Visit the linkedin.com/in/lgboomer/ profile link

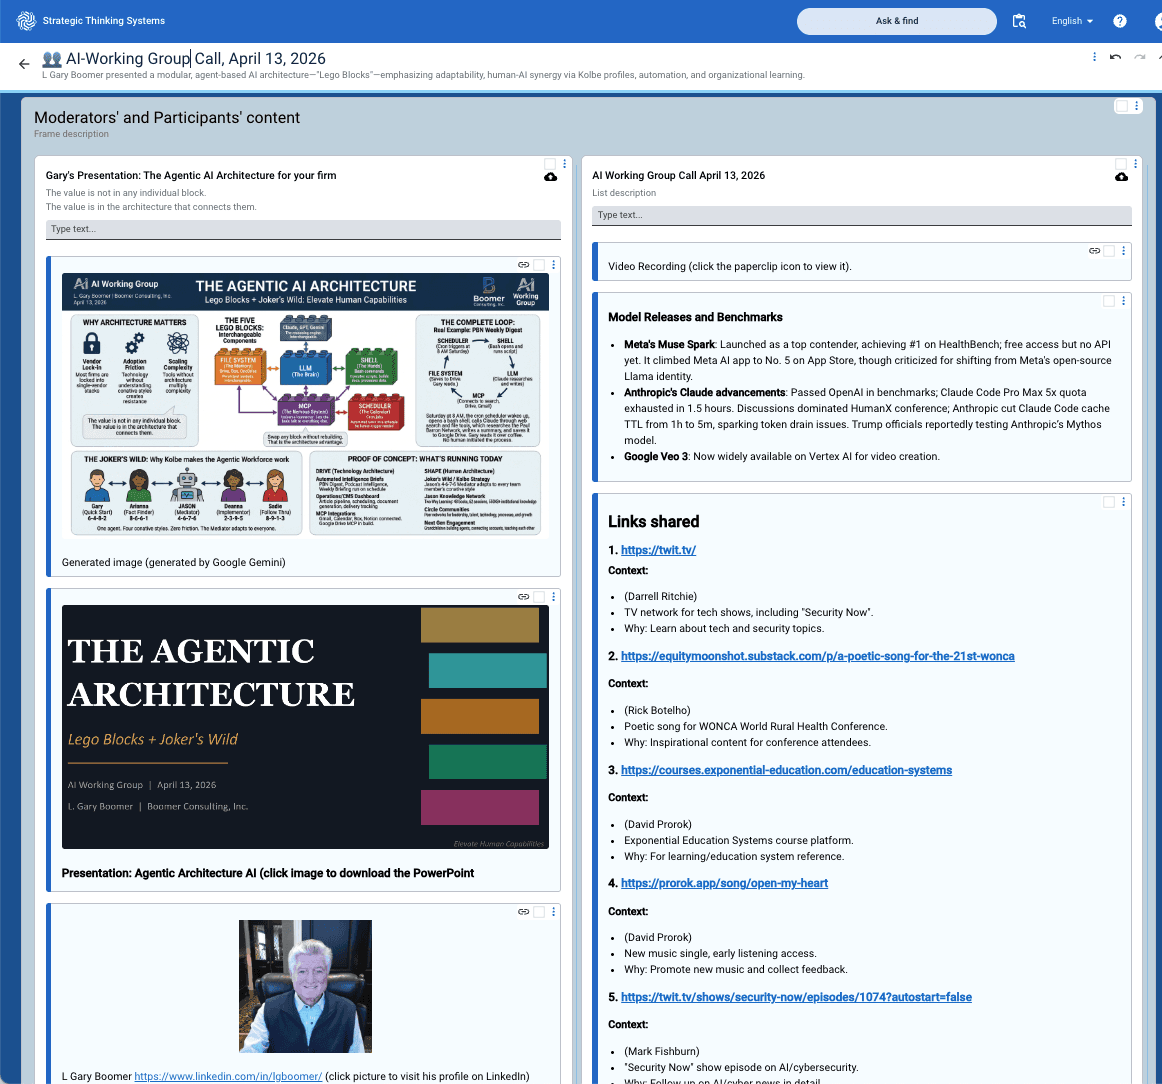point(228,1076)
